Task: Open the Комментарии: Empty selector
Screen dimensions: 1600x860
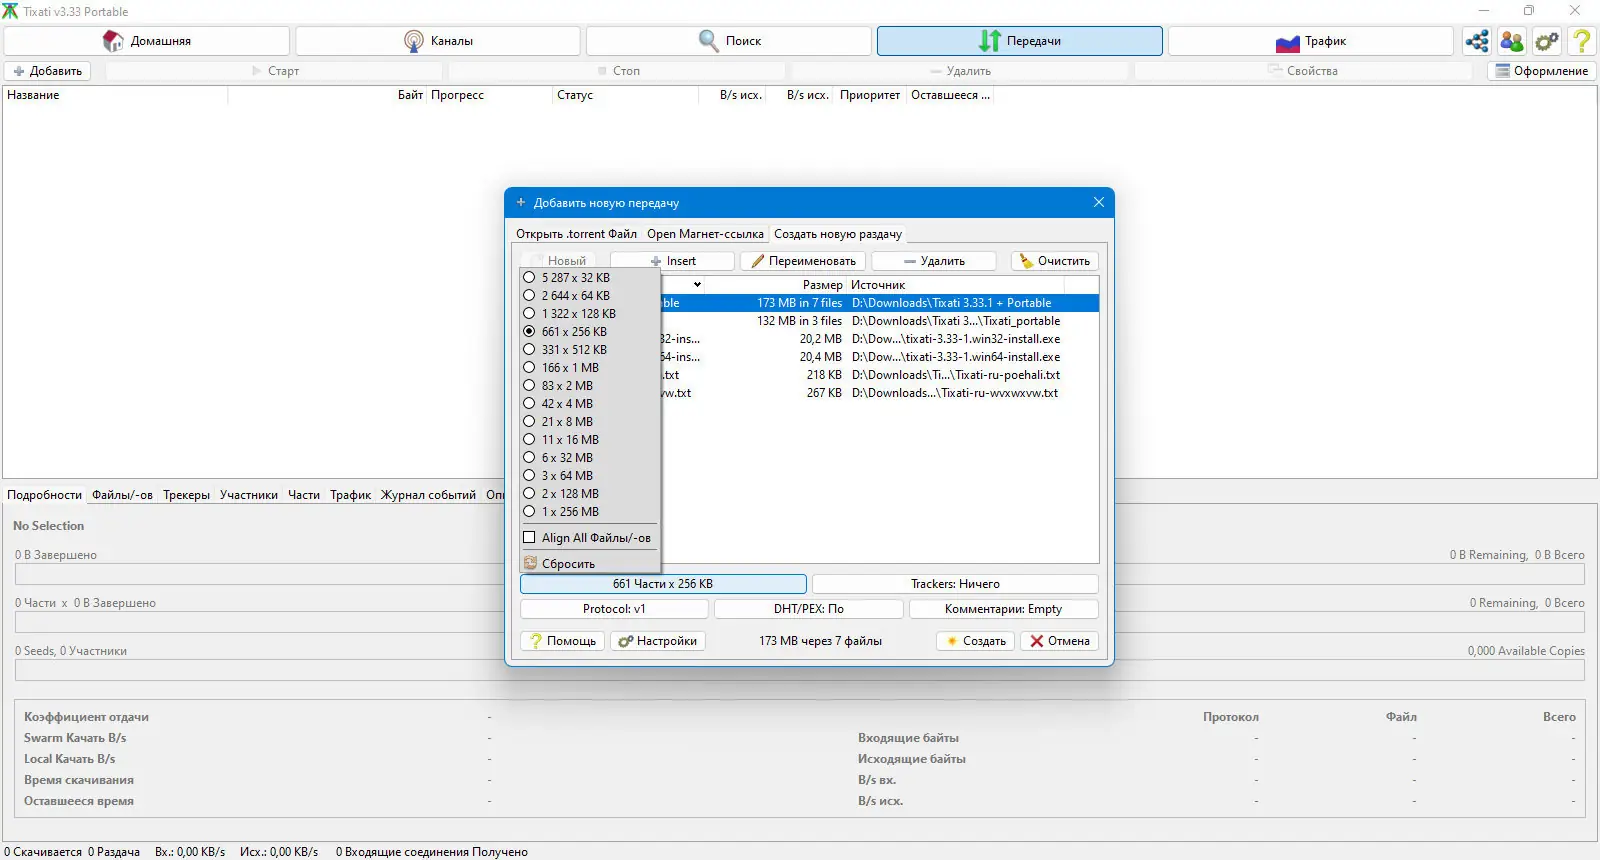Action: tap(1004, 609)
